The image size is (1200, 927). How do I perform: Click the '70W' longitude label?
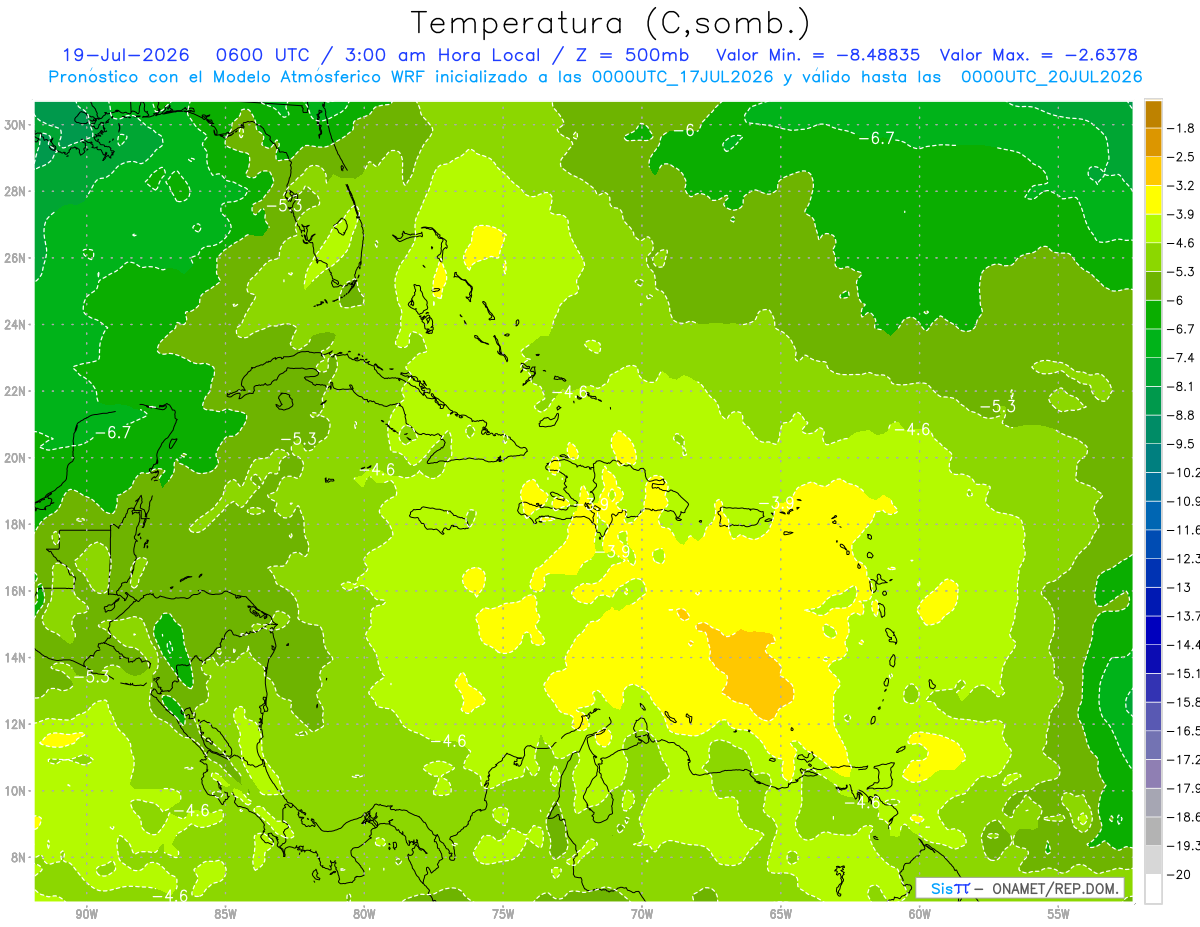642,914
